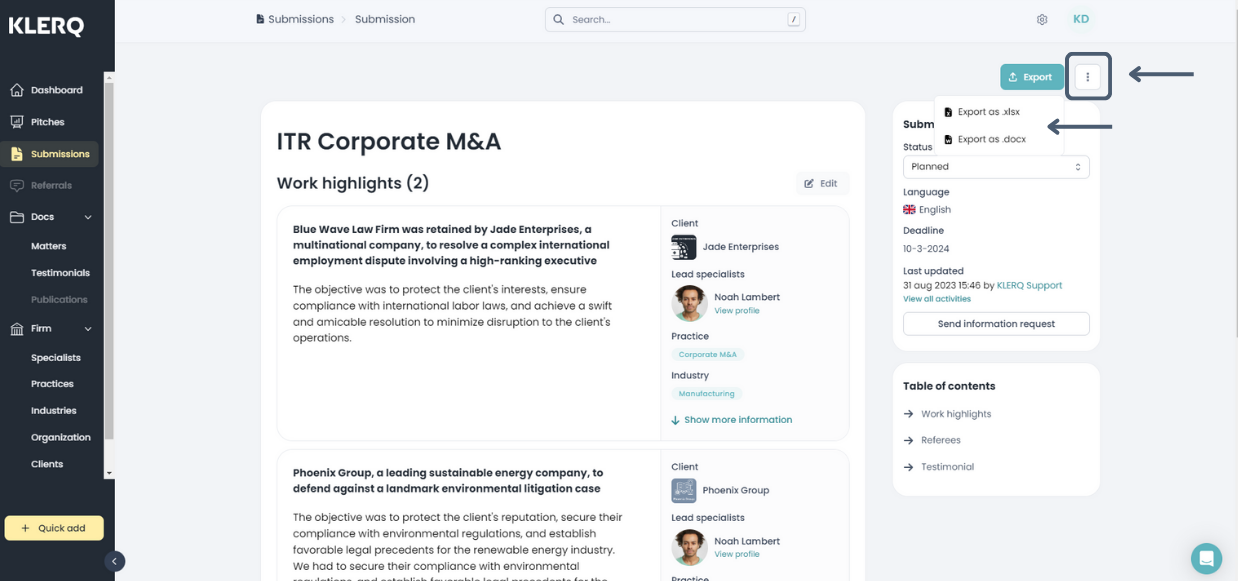Click the Edit button for Work highlights
The width and height of the screenshot is (1238, 581).
822,184
